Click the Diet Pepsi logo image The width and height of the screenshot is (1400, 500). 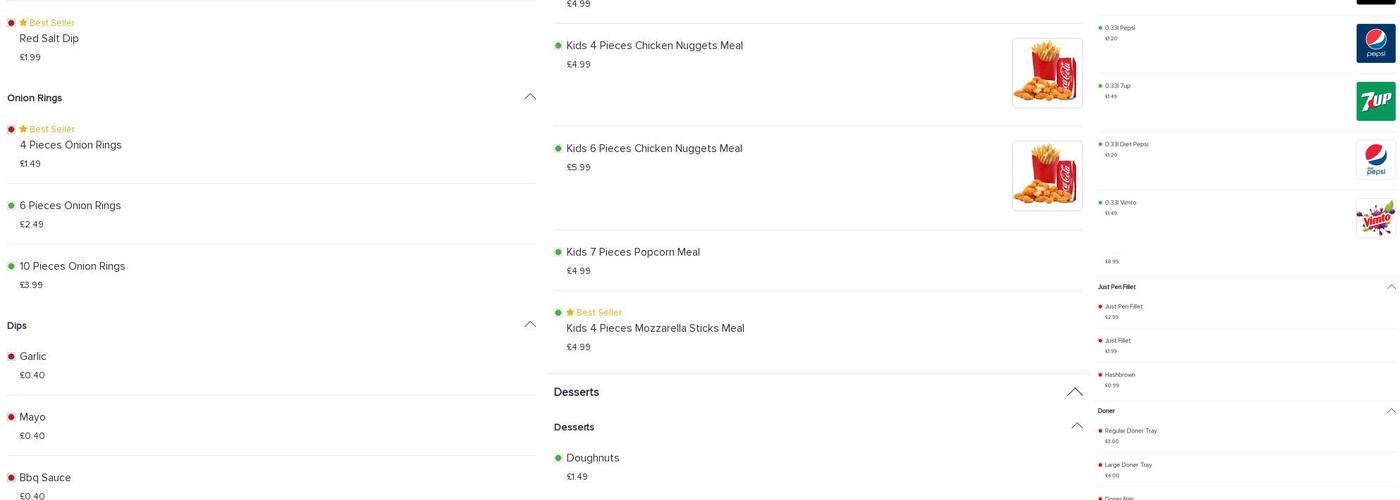[1375, 159]
